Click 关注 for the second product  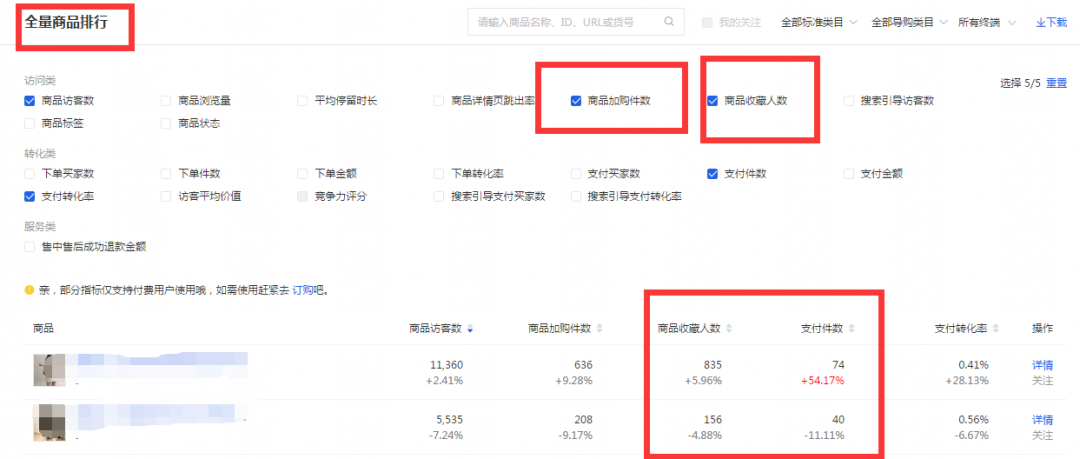pyautogui.click(x=1042, y=435)
